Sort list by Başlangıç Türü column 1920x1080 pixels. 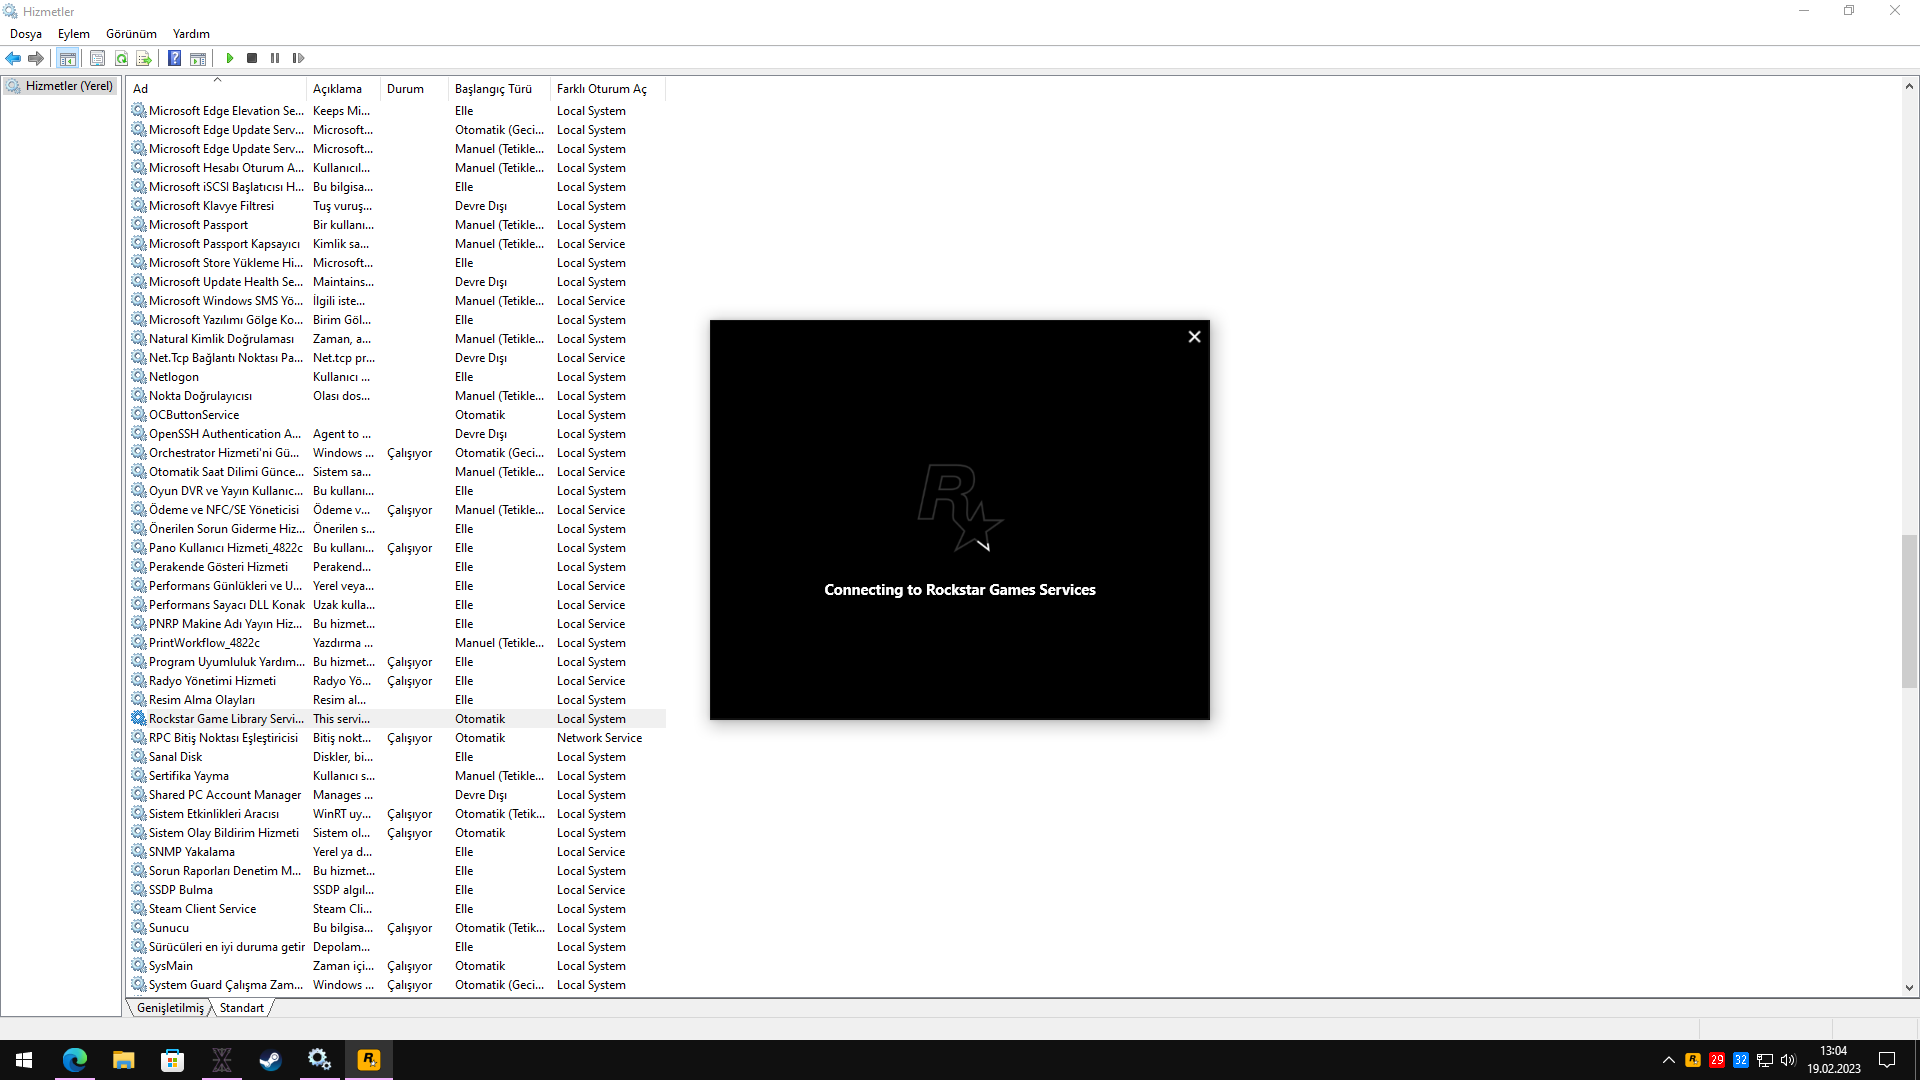(x=493, y=89)
